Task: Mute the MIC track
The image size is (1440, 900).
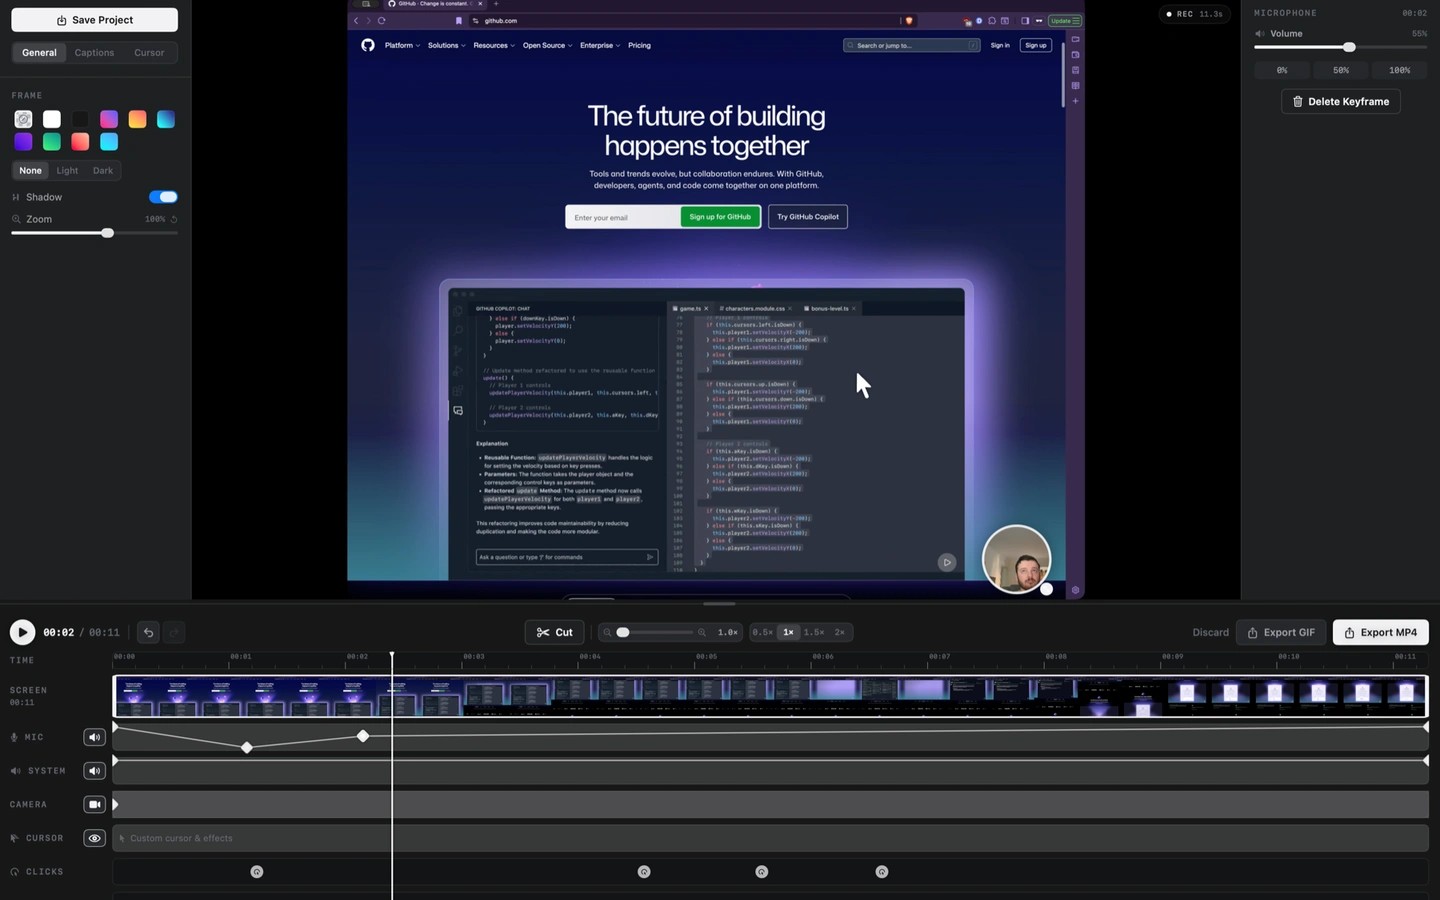Action: (x=94, y=737)
